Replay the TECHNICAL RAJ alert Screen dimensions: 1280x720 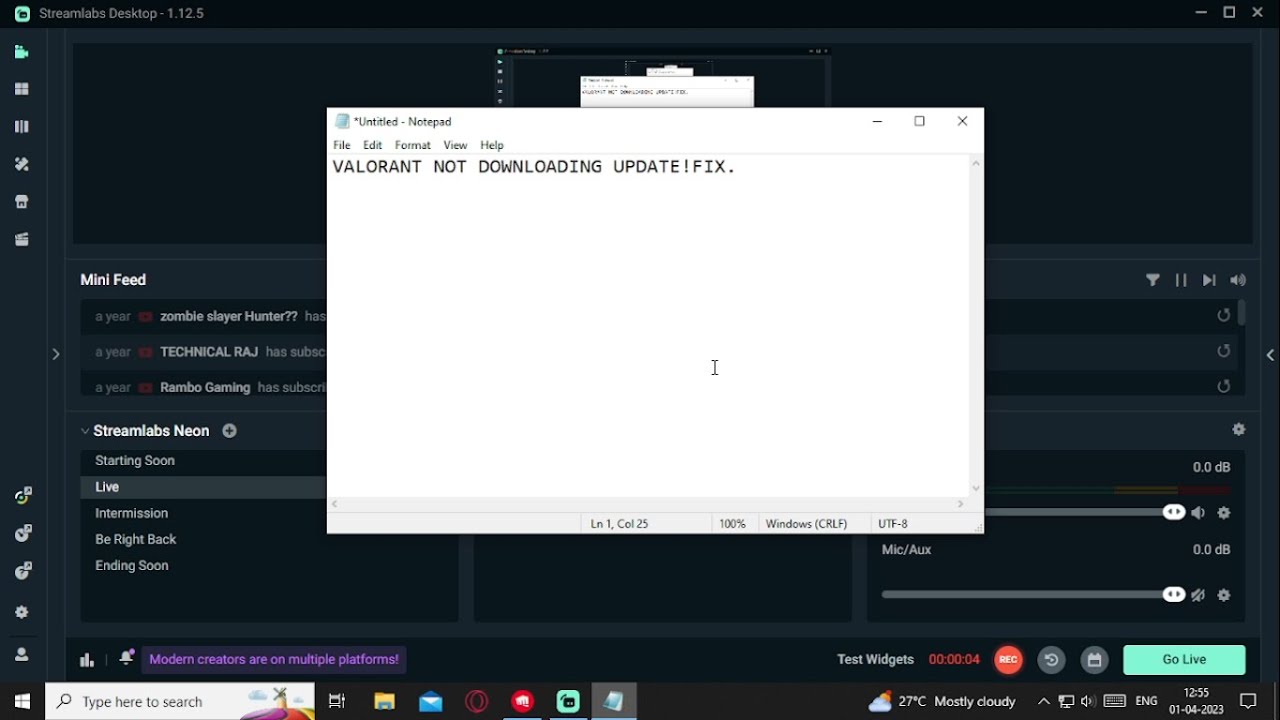1223,351
